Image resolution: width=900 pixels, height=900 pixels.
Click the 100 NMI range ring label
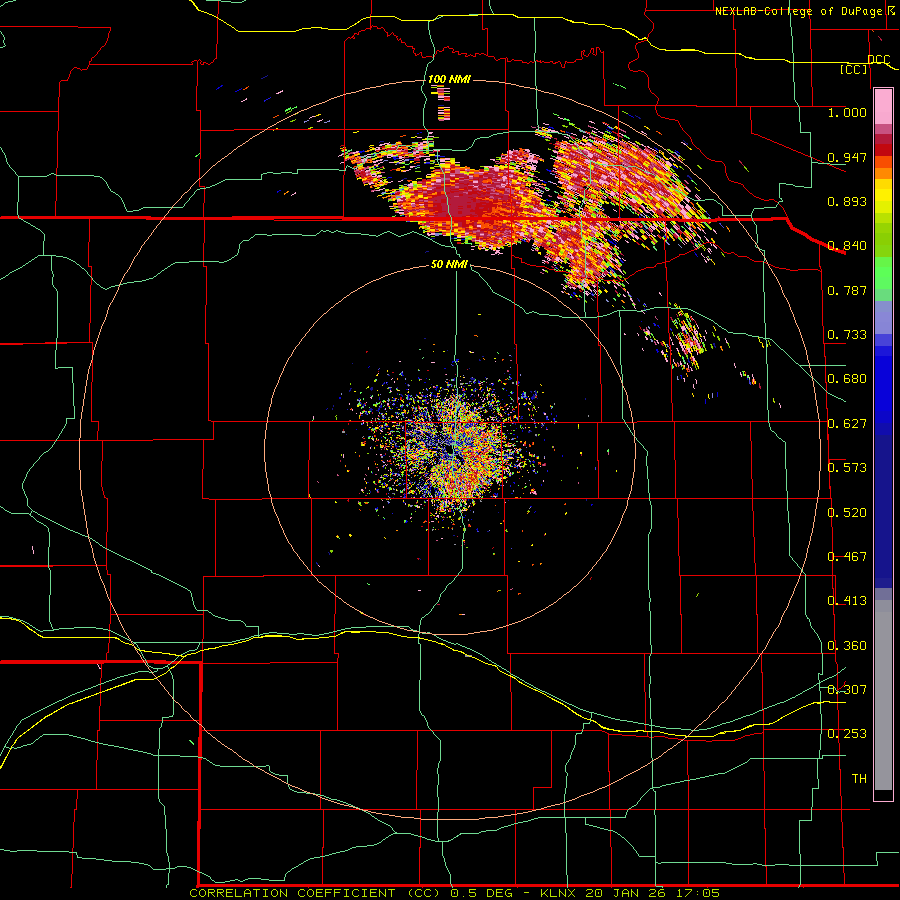(449, 79)
